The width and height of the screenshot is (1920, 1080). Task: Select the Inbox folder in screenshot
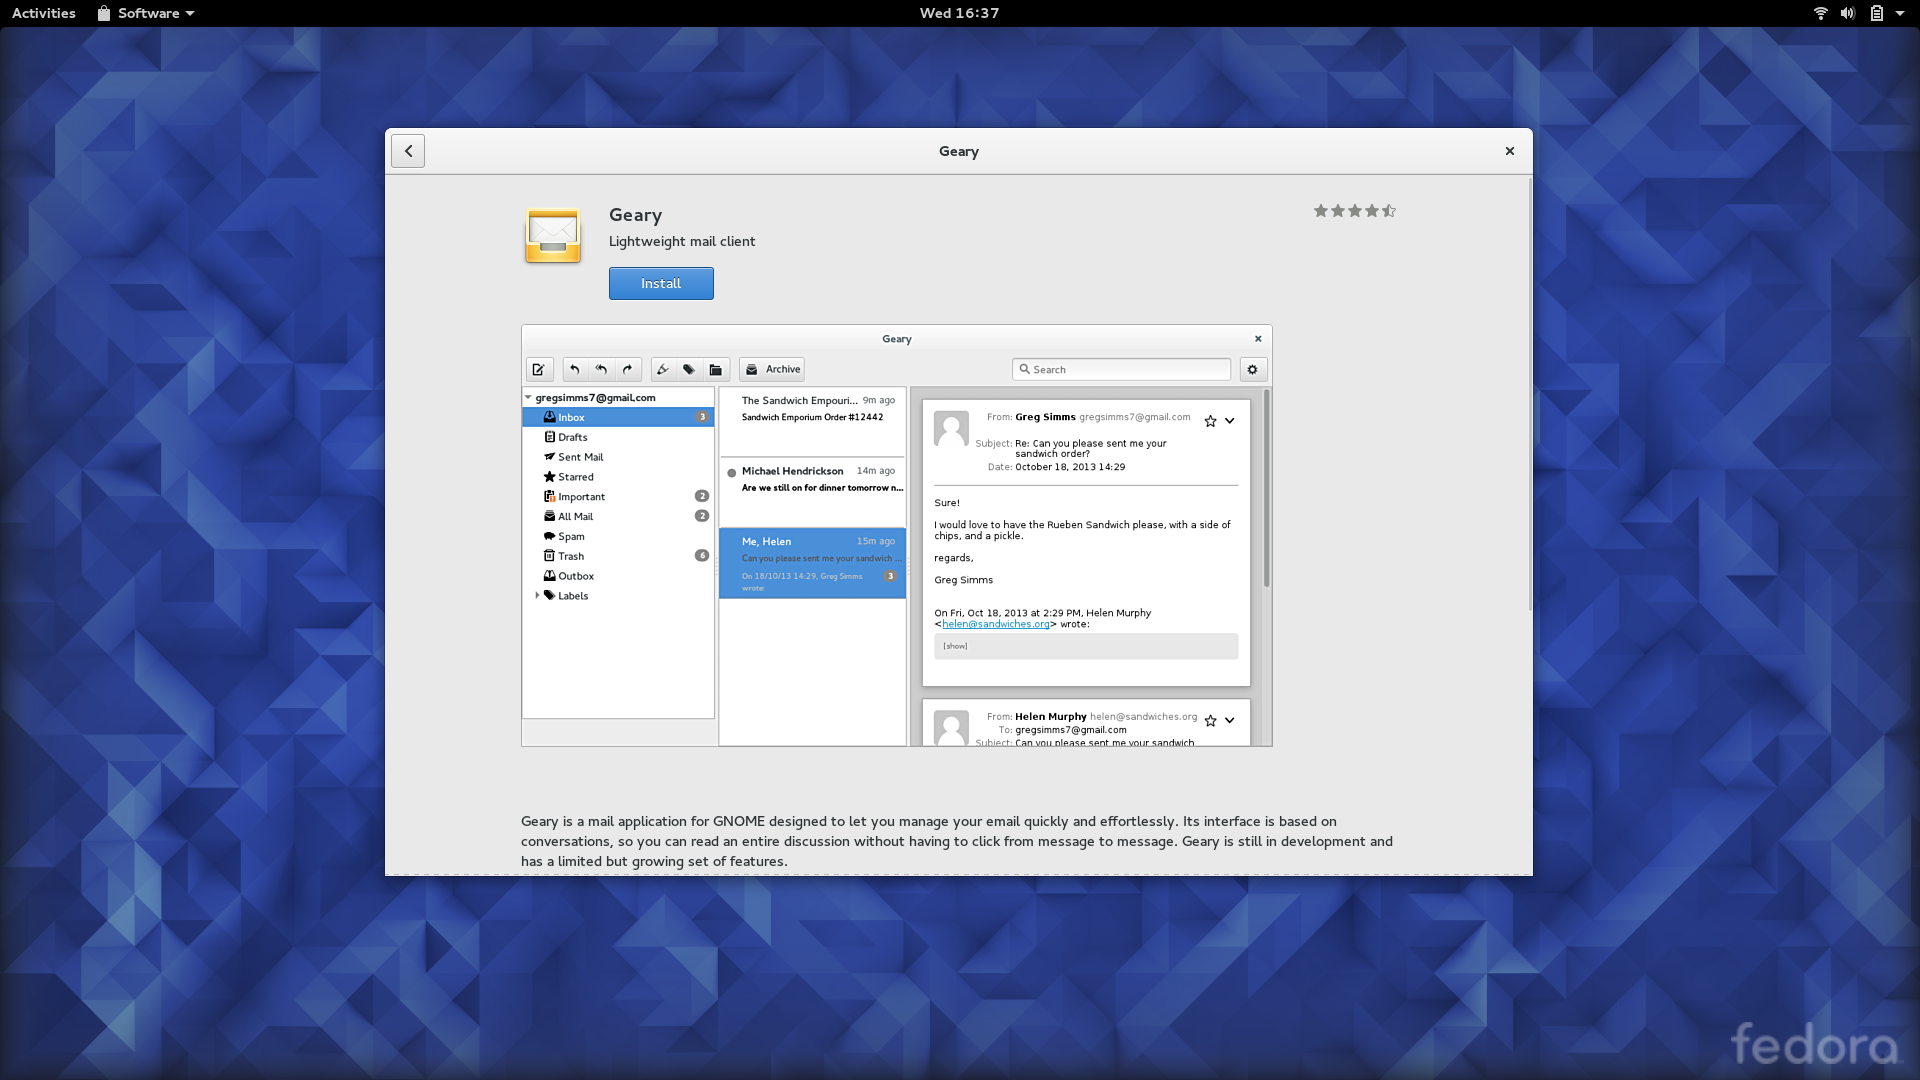618,417
